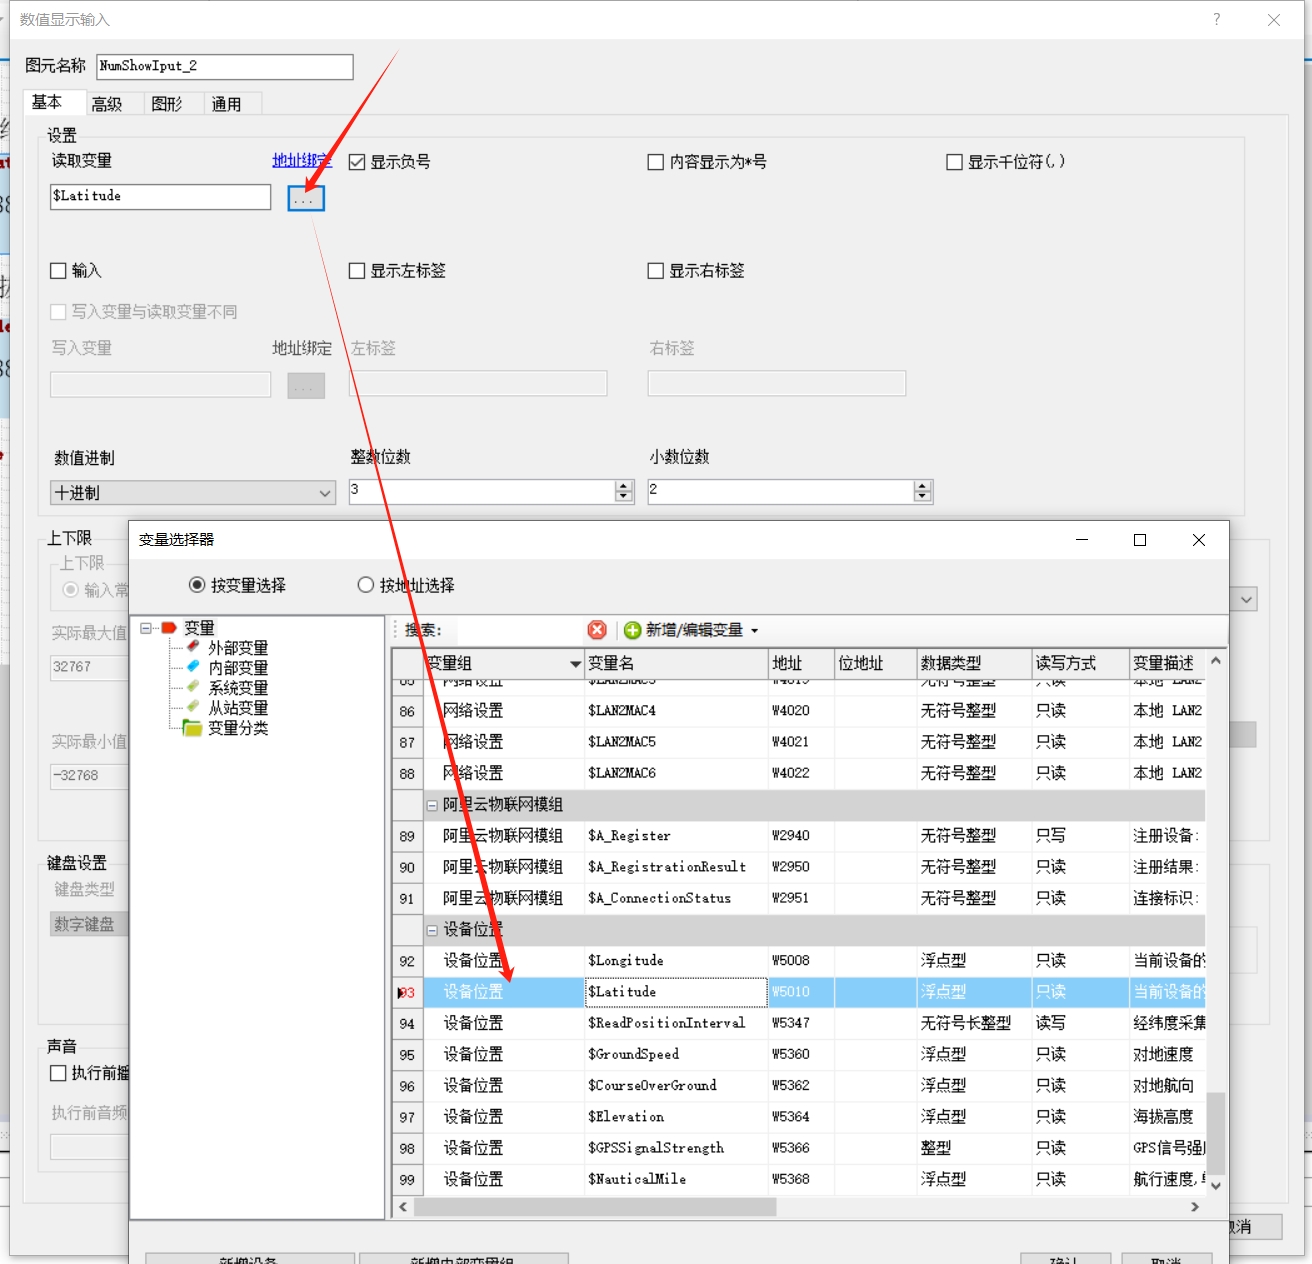
Task: Click the help question mark in title bar
Action: 1216,19
